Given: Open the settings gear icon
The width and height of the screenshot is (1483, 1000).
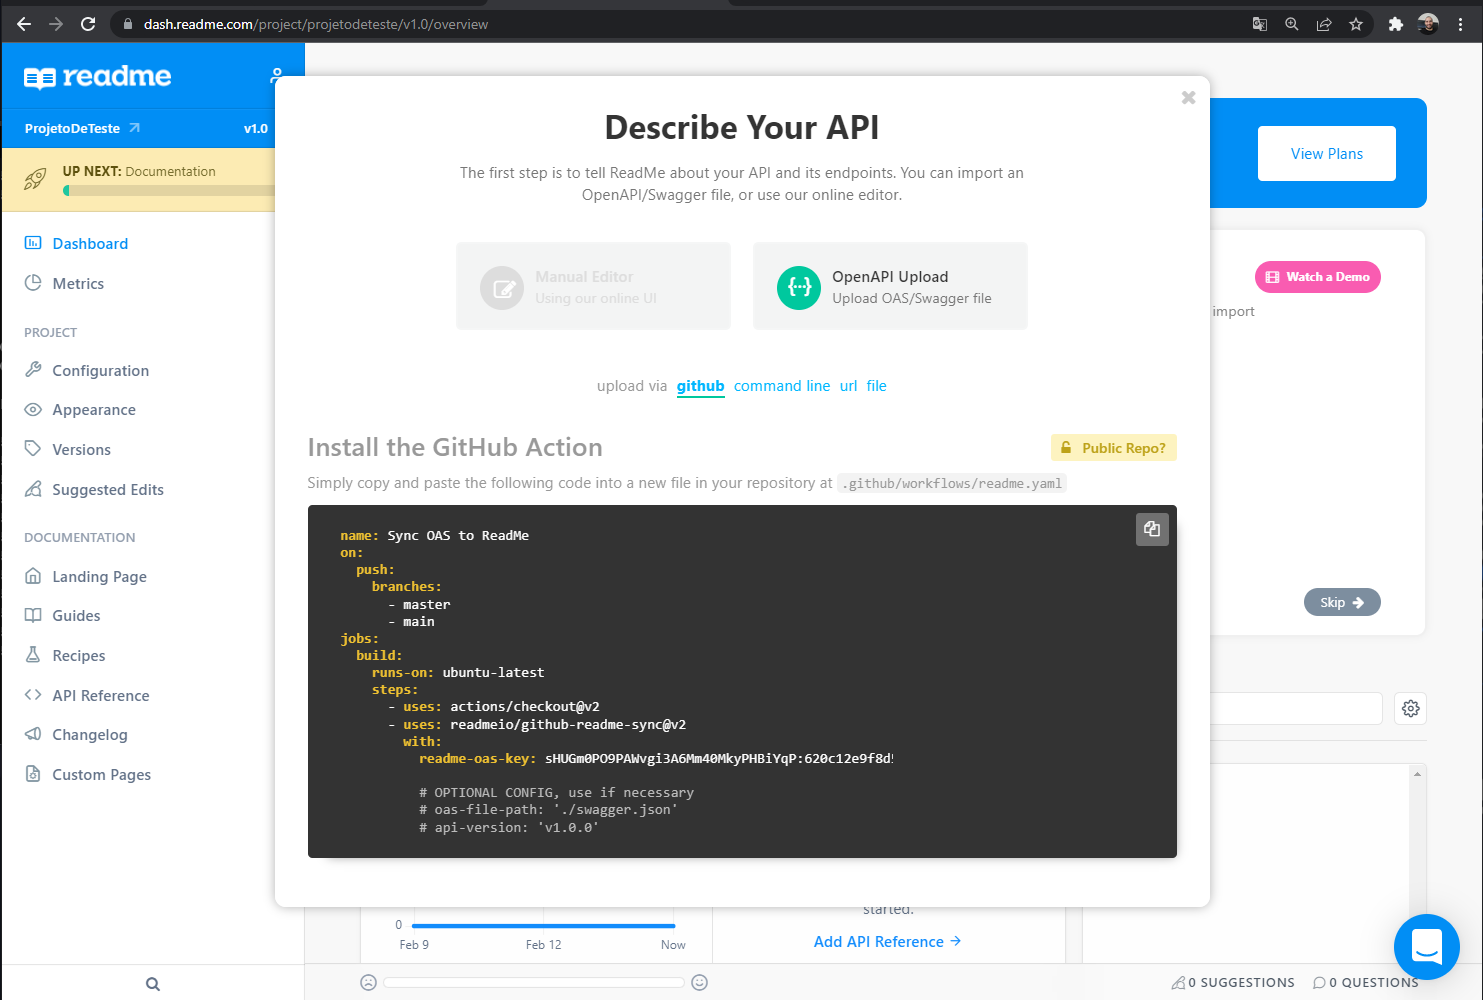Looking at the screenshot, I should pos(1411,709).
